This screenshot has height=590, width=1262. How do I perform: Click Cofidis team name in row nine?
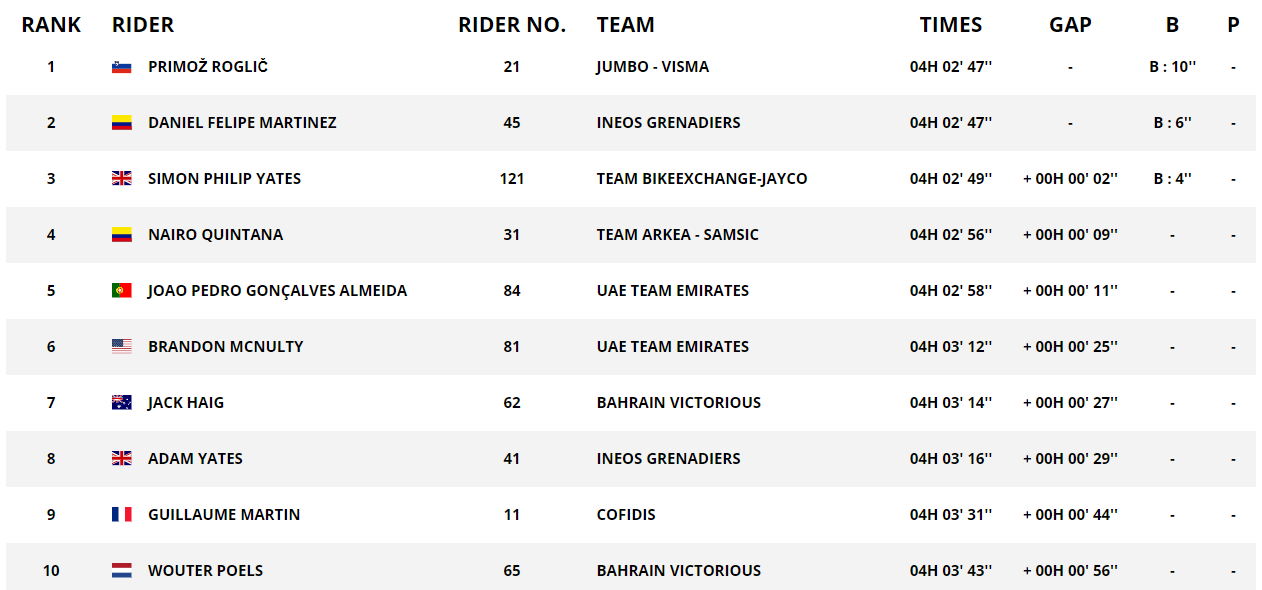pos(626,515)
